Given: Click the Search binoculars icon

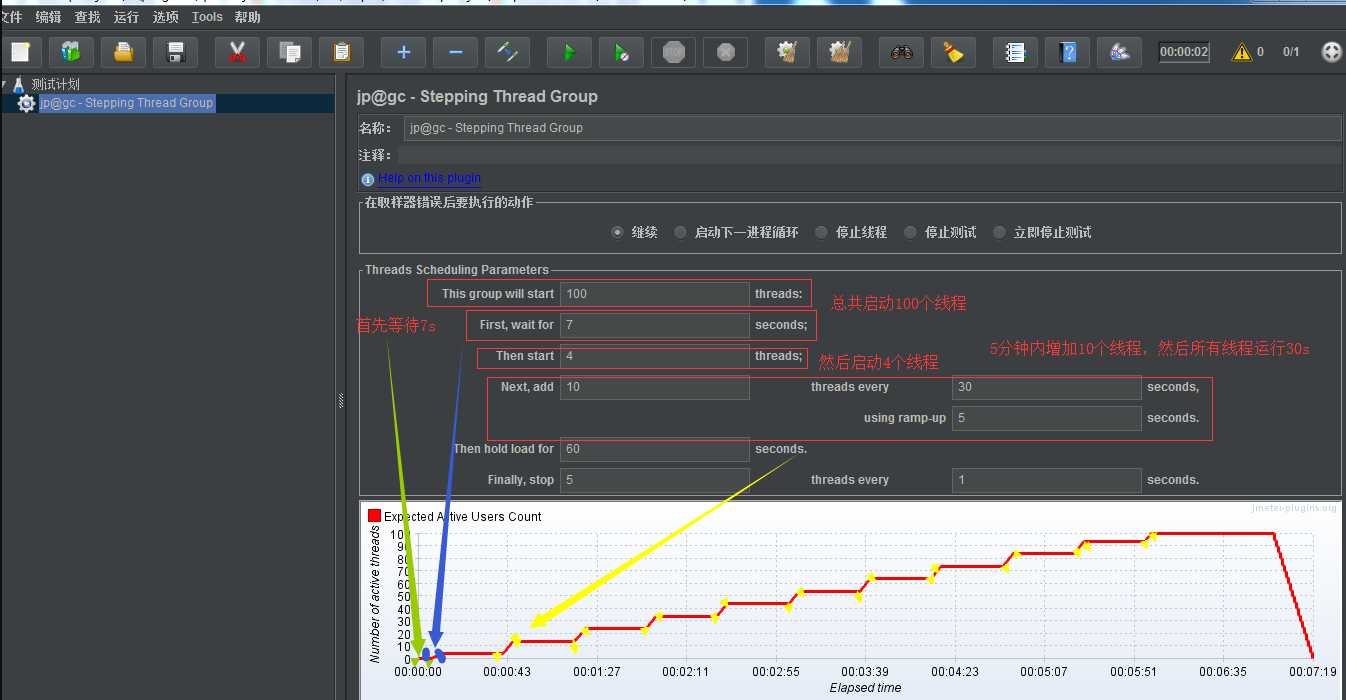Looking at the screenshot, I should [901, 52].
